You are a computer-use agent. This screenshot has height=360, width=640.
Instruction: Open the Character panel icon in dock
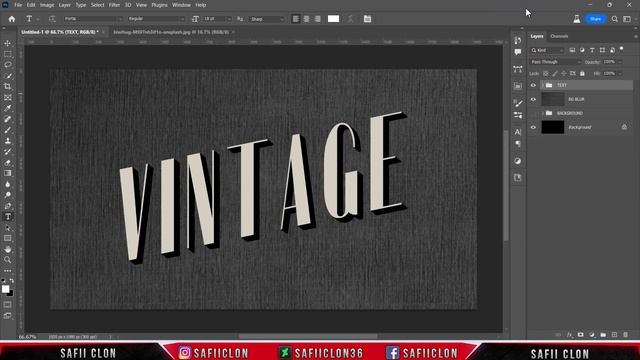click(x=518, y=132)
